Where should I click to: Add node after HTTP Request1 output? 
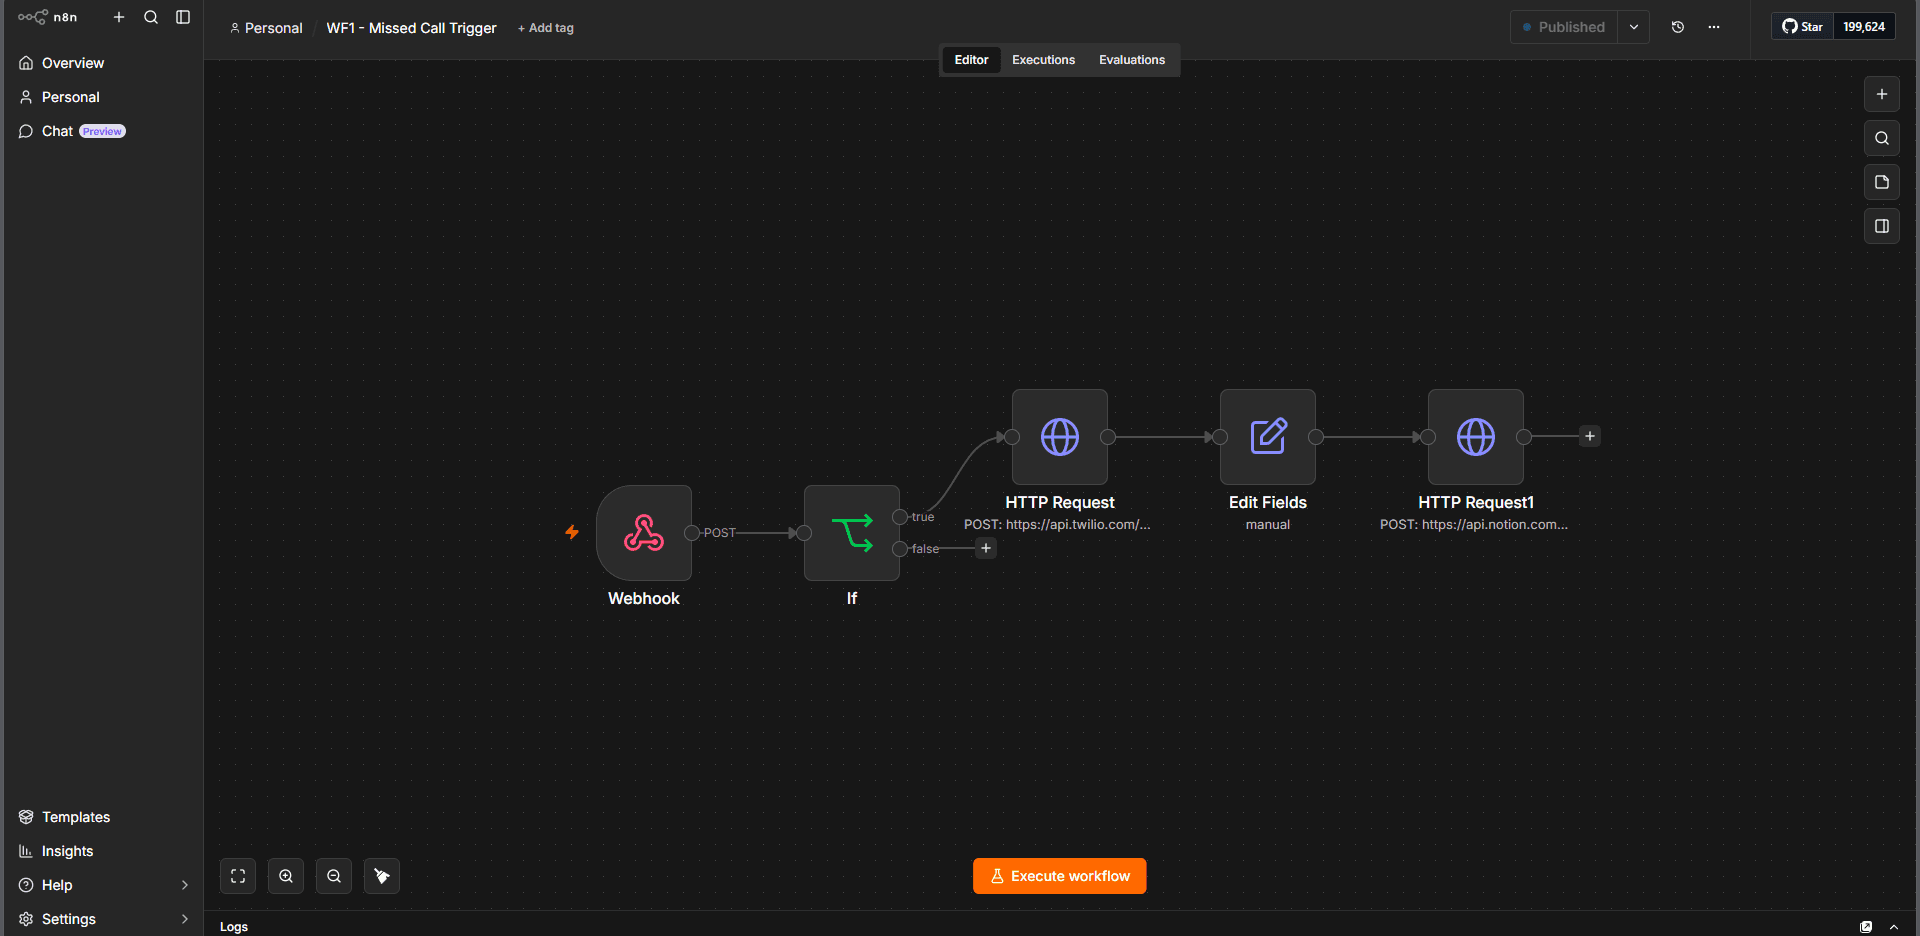(1590, 436)
